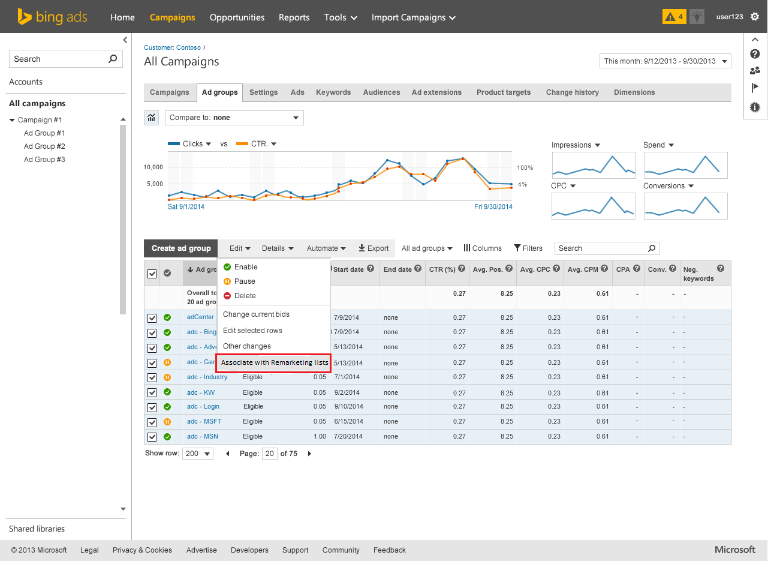Screen dimensions: 768x561
Task: Open the date range dropdown
Action: (x=665, y=61)
